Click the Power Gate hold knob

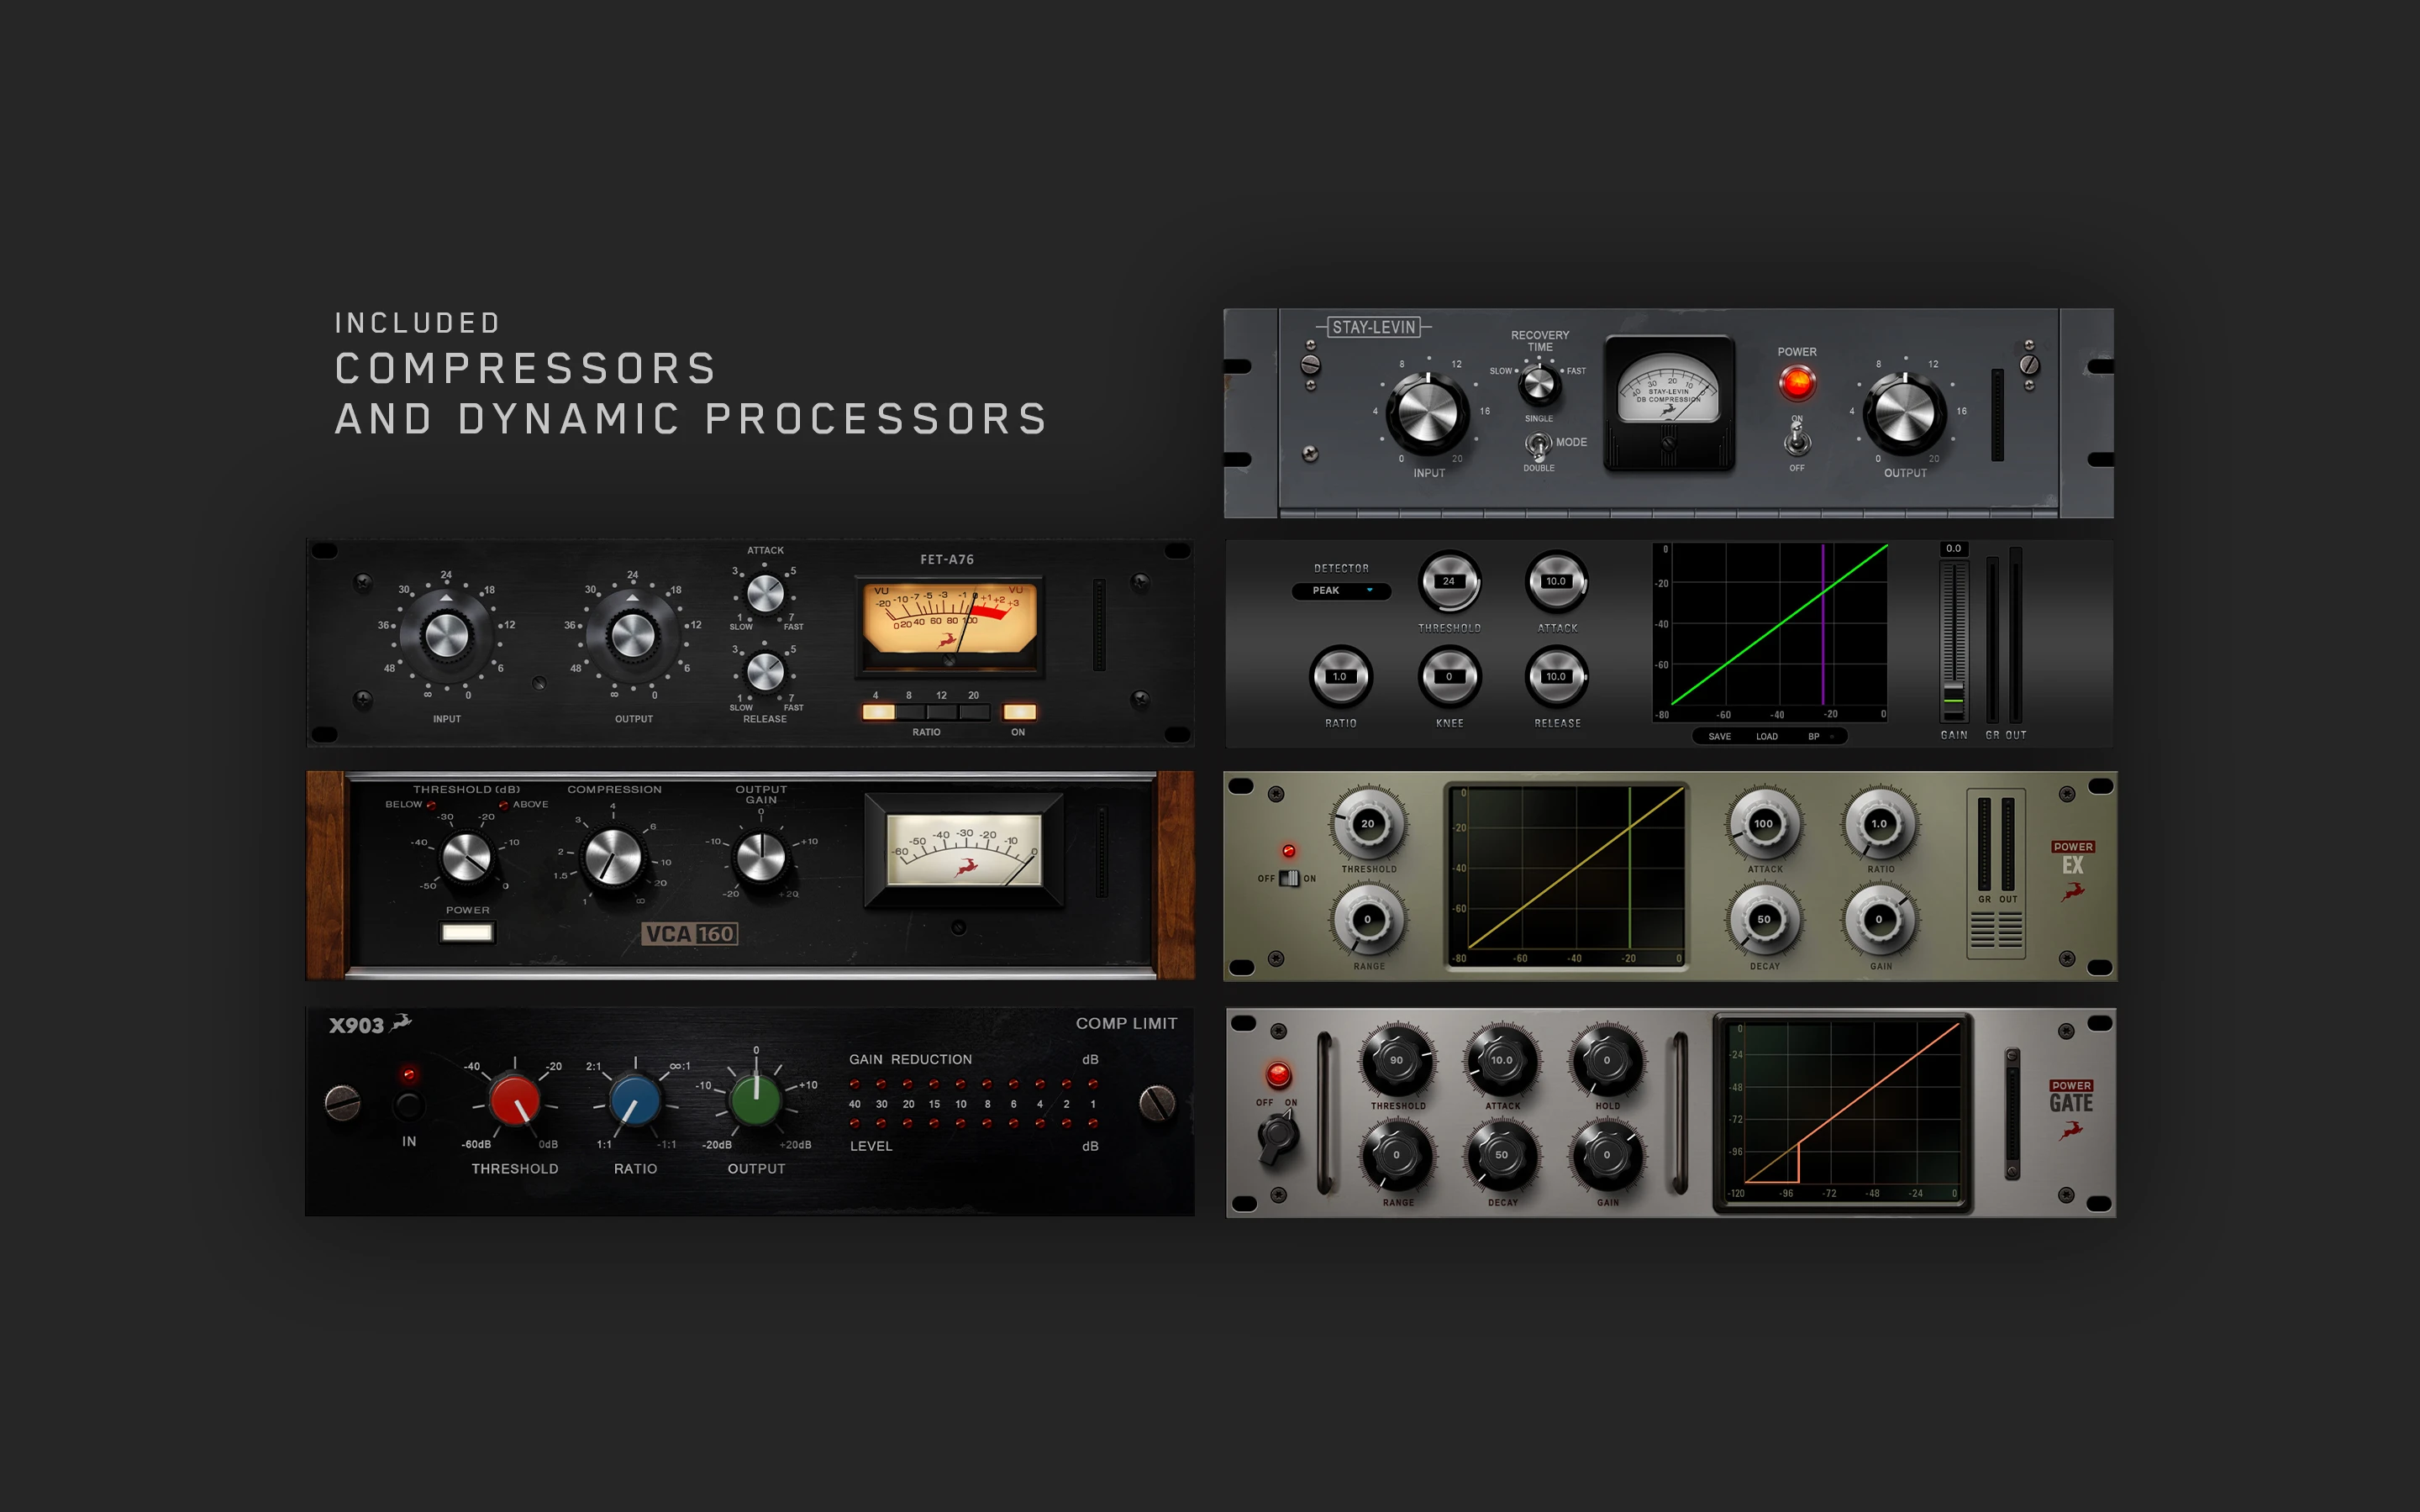(1607, 1061)
